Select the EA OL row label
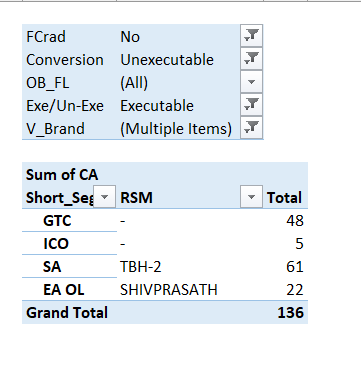This screenshot has width=361, height=382. tap(70, 289)
